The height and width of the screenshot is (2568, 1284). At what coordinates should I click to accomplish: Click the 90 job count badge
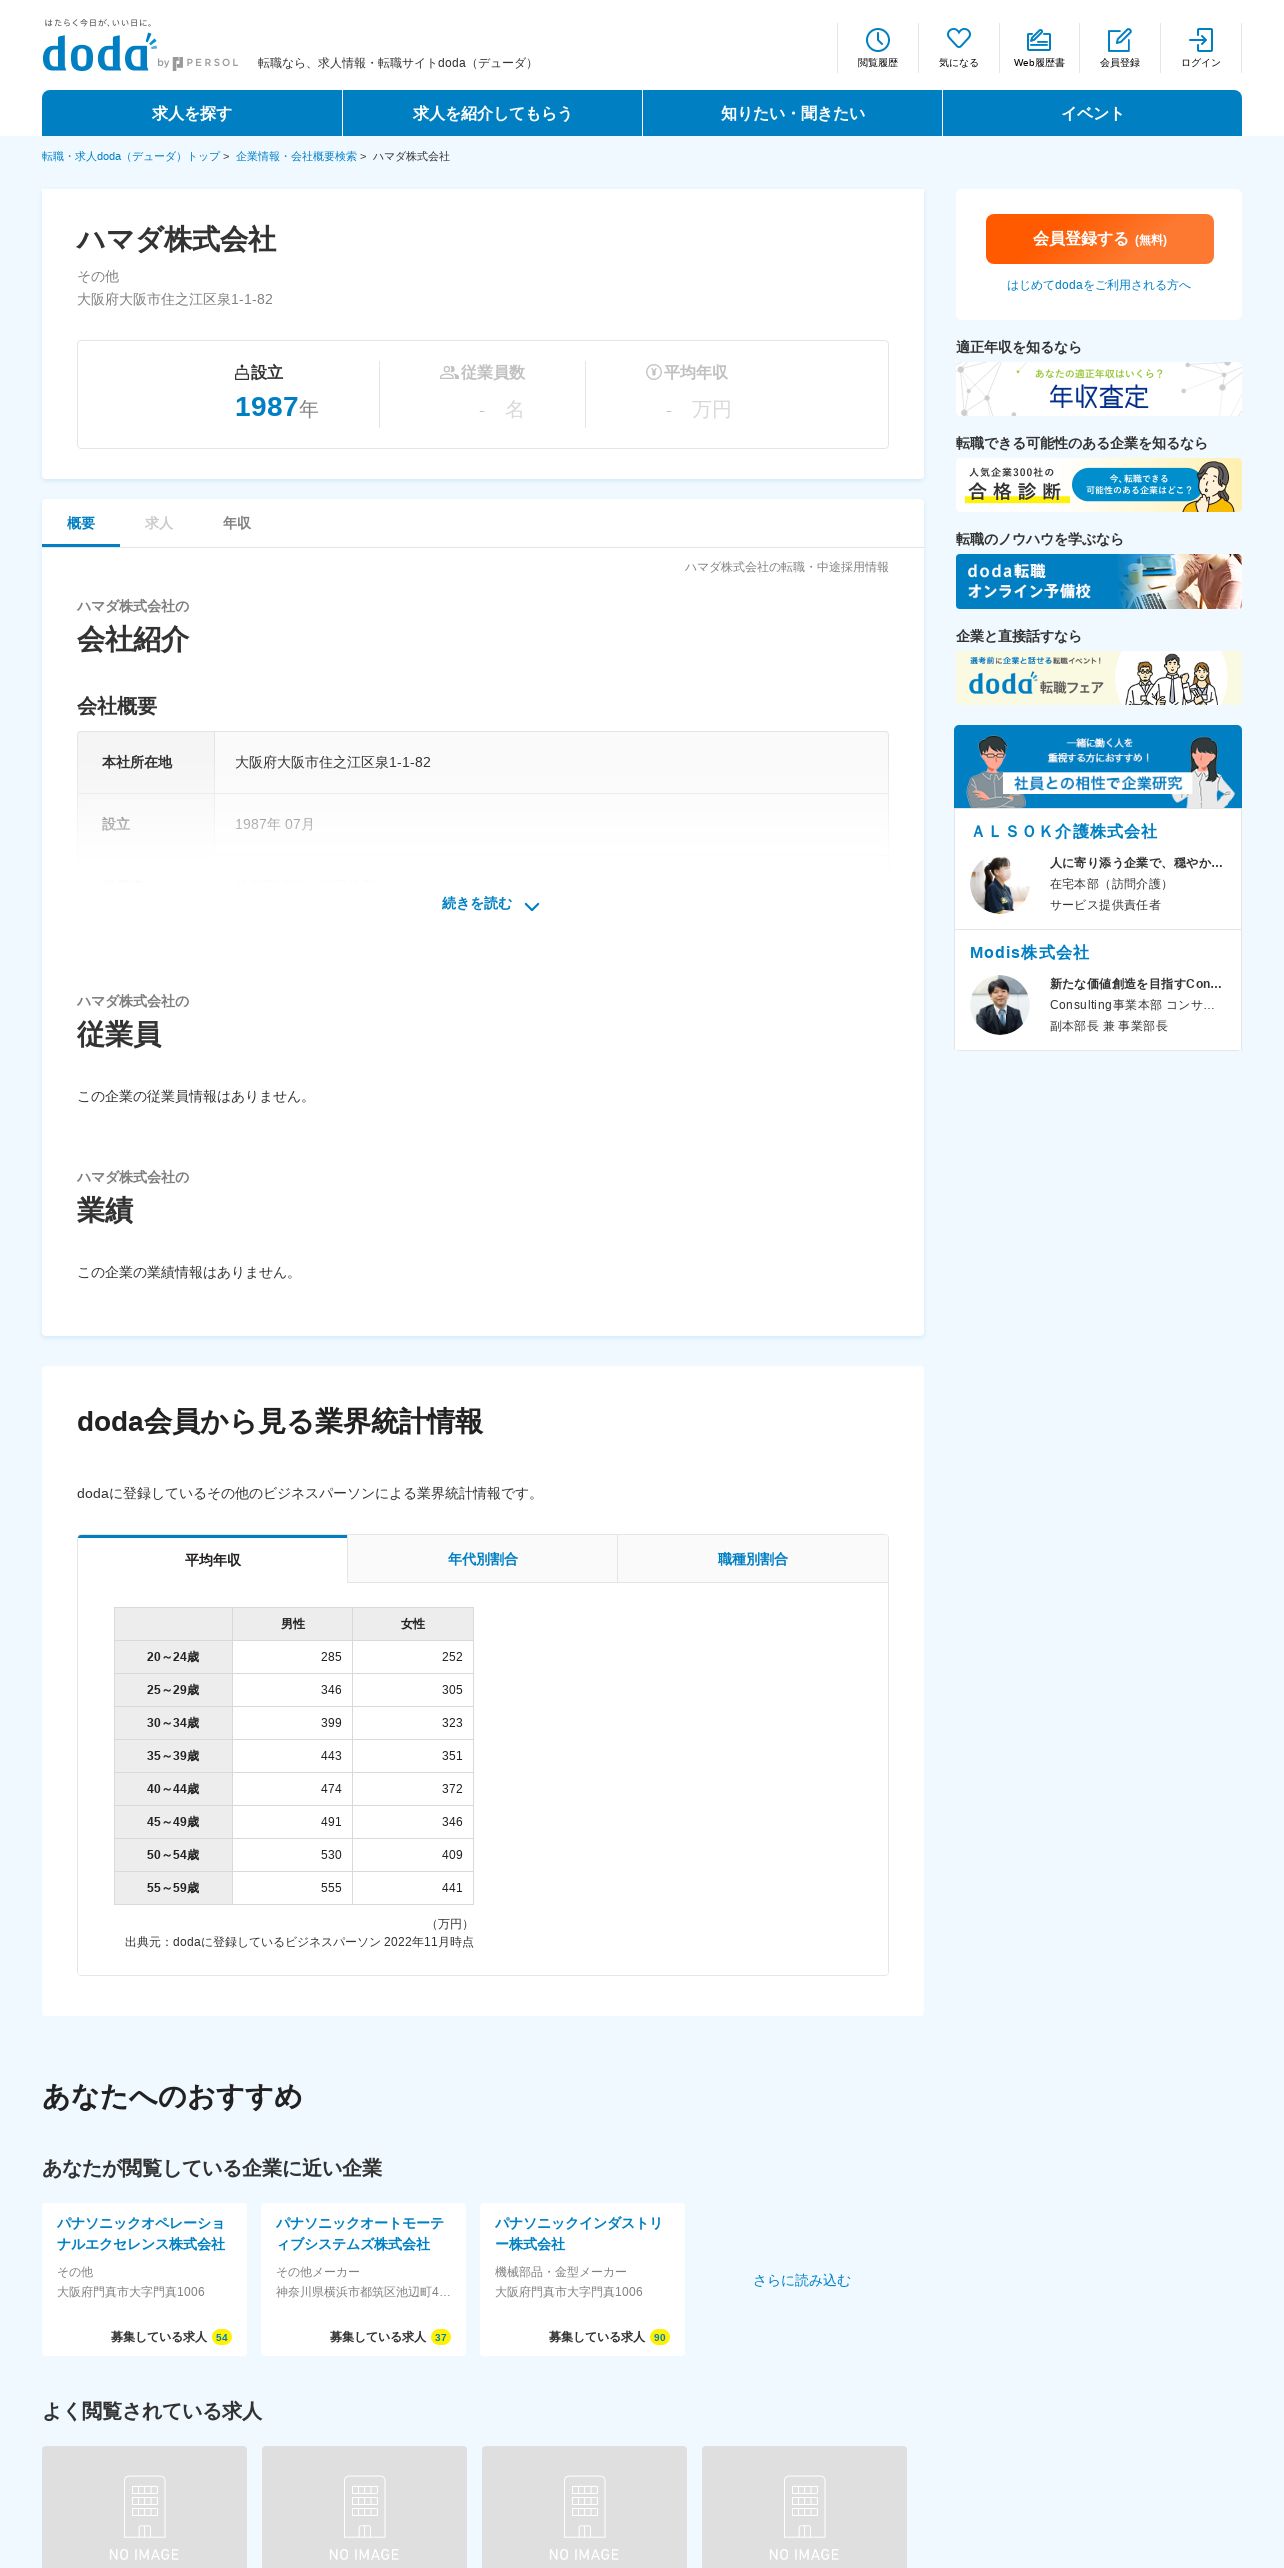click(x=660, y=2337)
